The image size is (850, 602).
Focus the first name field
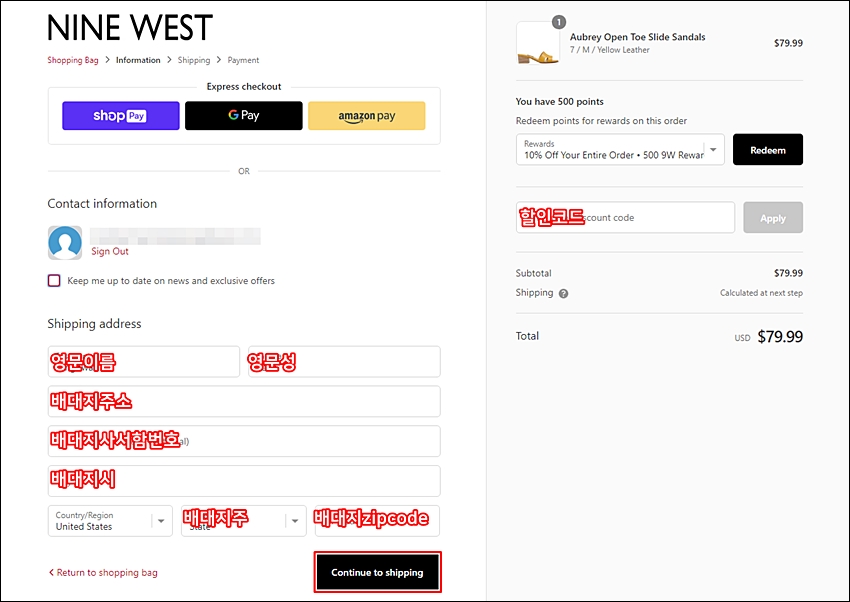click(144, 361)
